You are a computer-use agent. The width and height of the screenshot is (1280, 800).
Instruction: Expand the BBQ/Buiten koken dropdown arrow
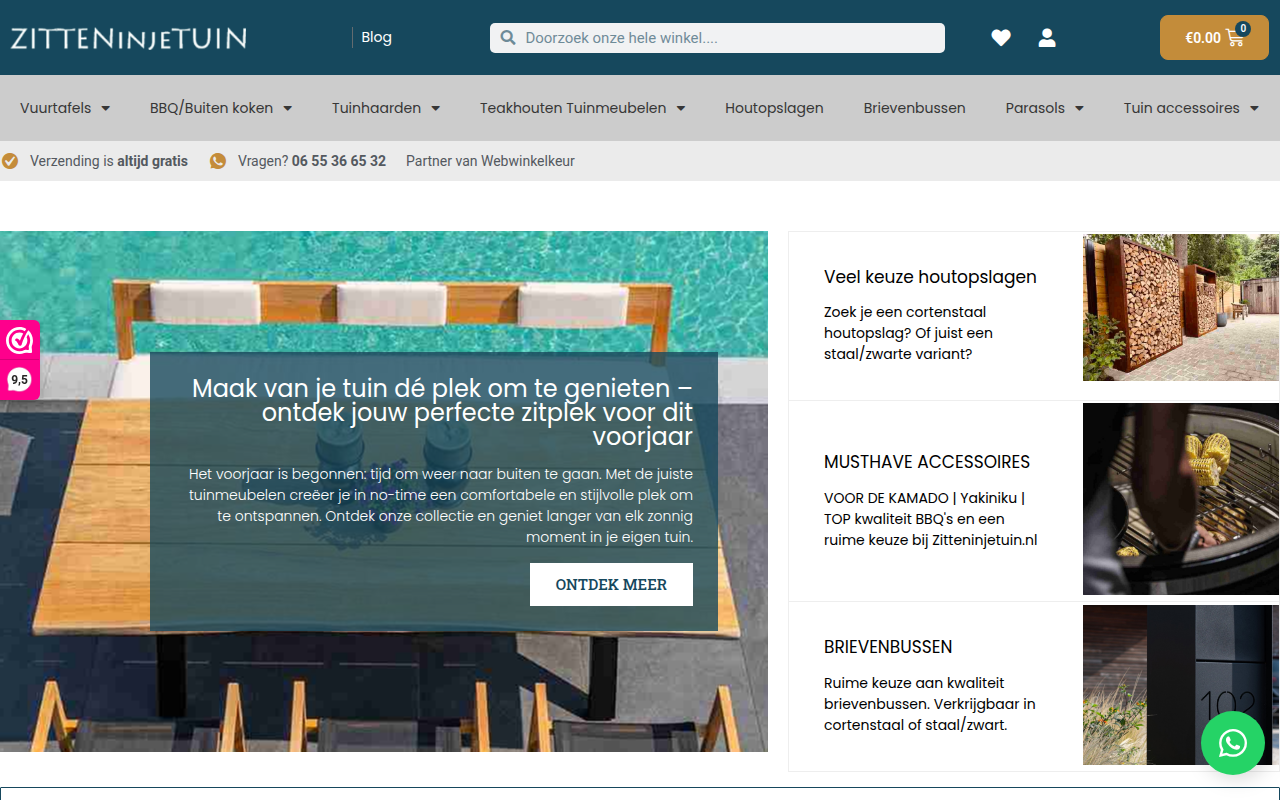(x=287, y=108)
